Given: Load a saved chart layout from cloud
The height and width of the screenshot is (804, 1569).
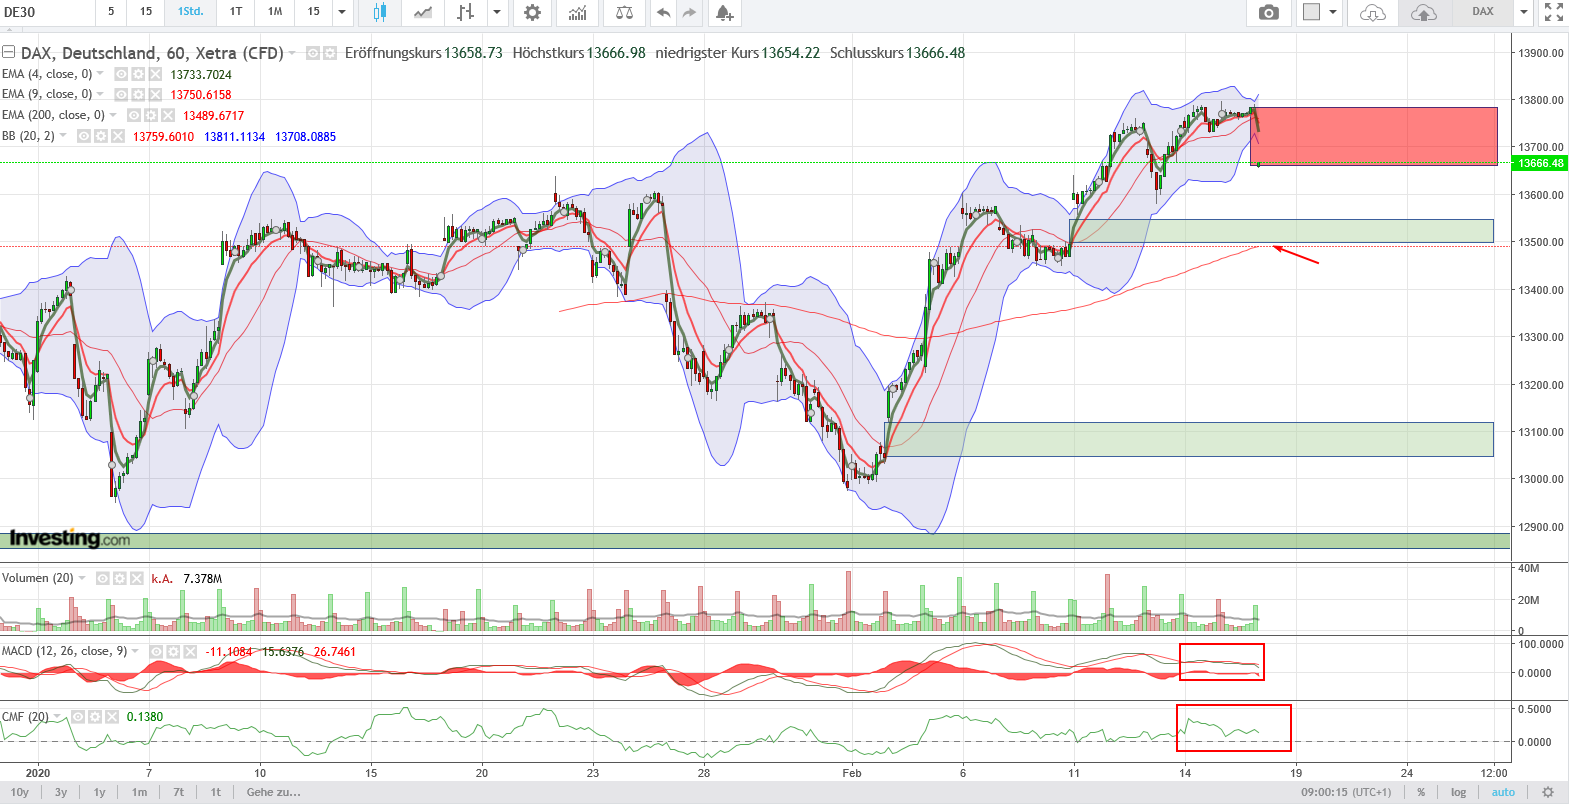Looking at the screenshot, I should [1373, 12].
